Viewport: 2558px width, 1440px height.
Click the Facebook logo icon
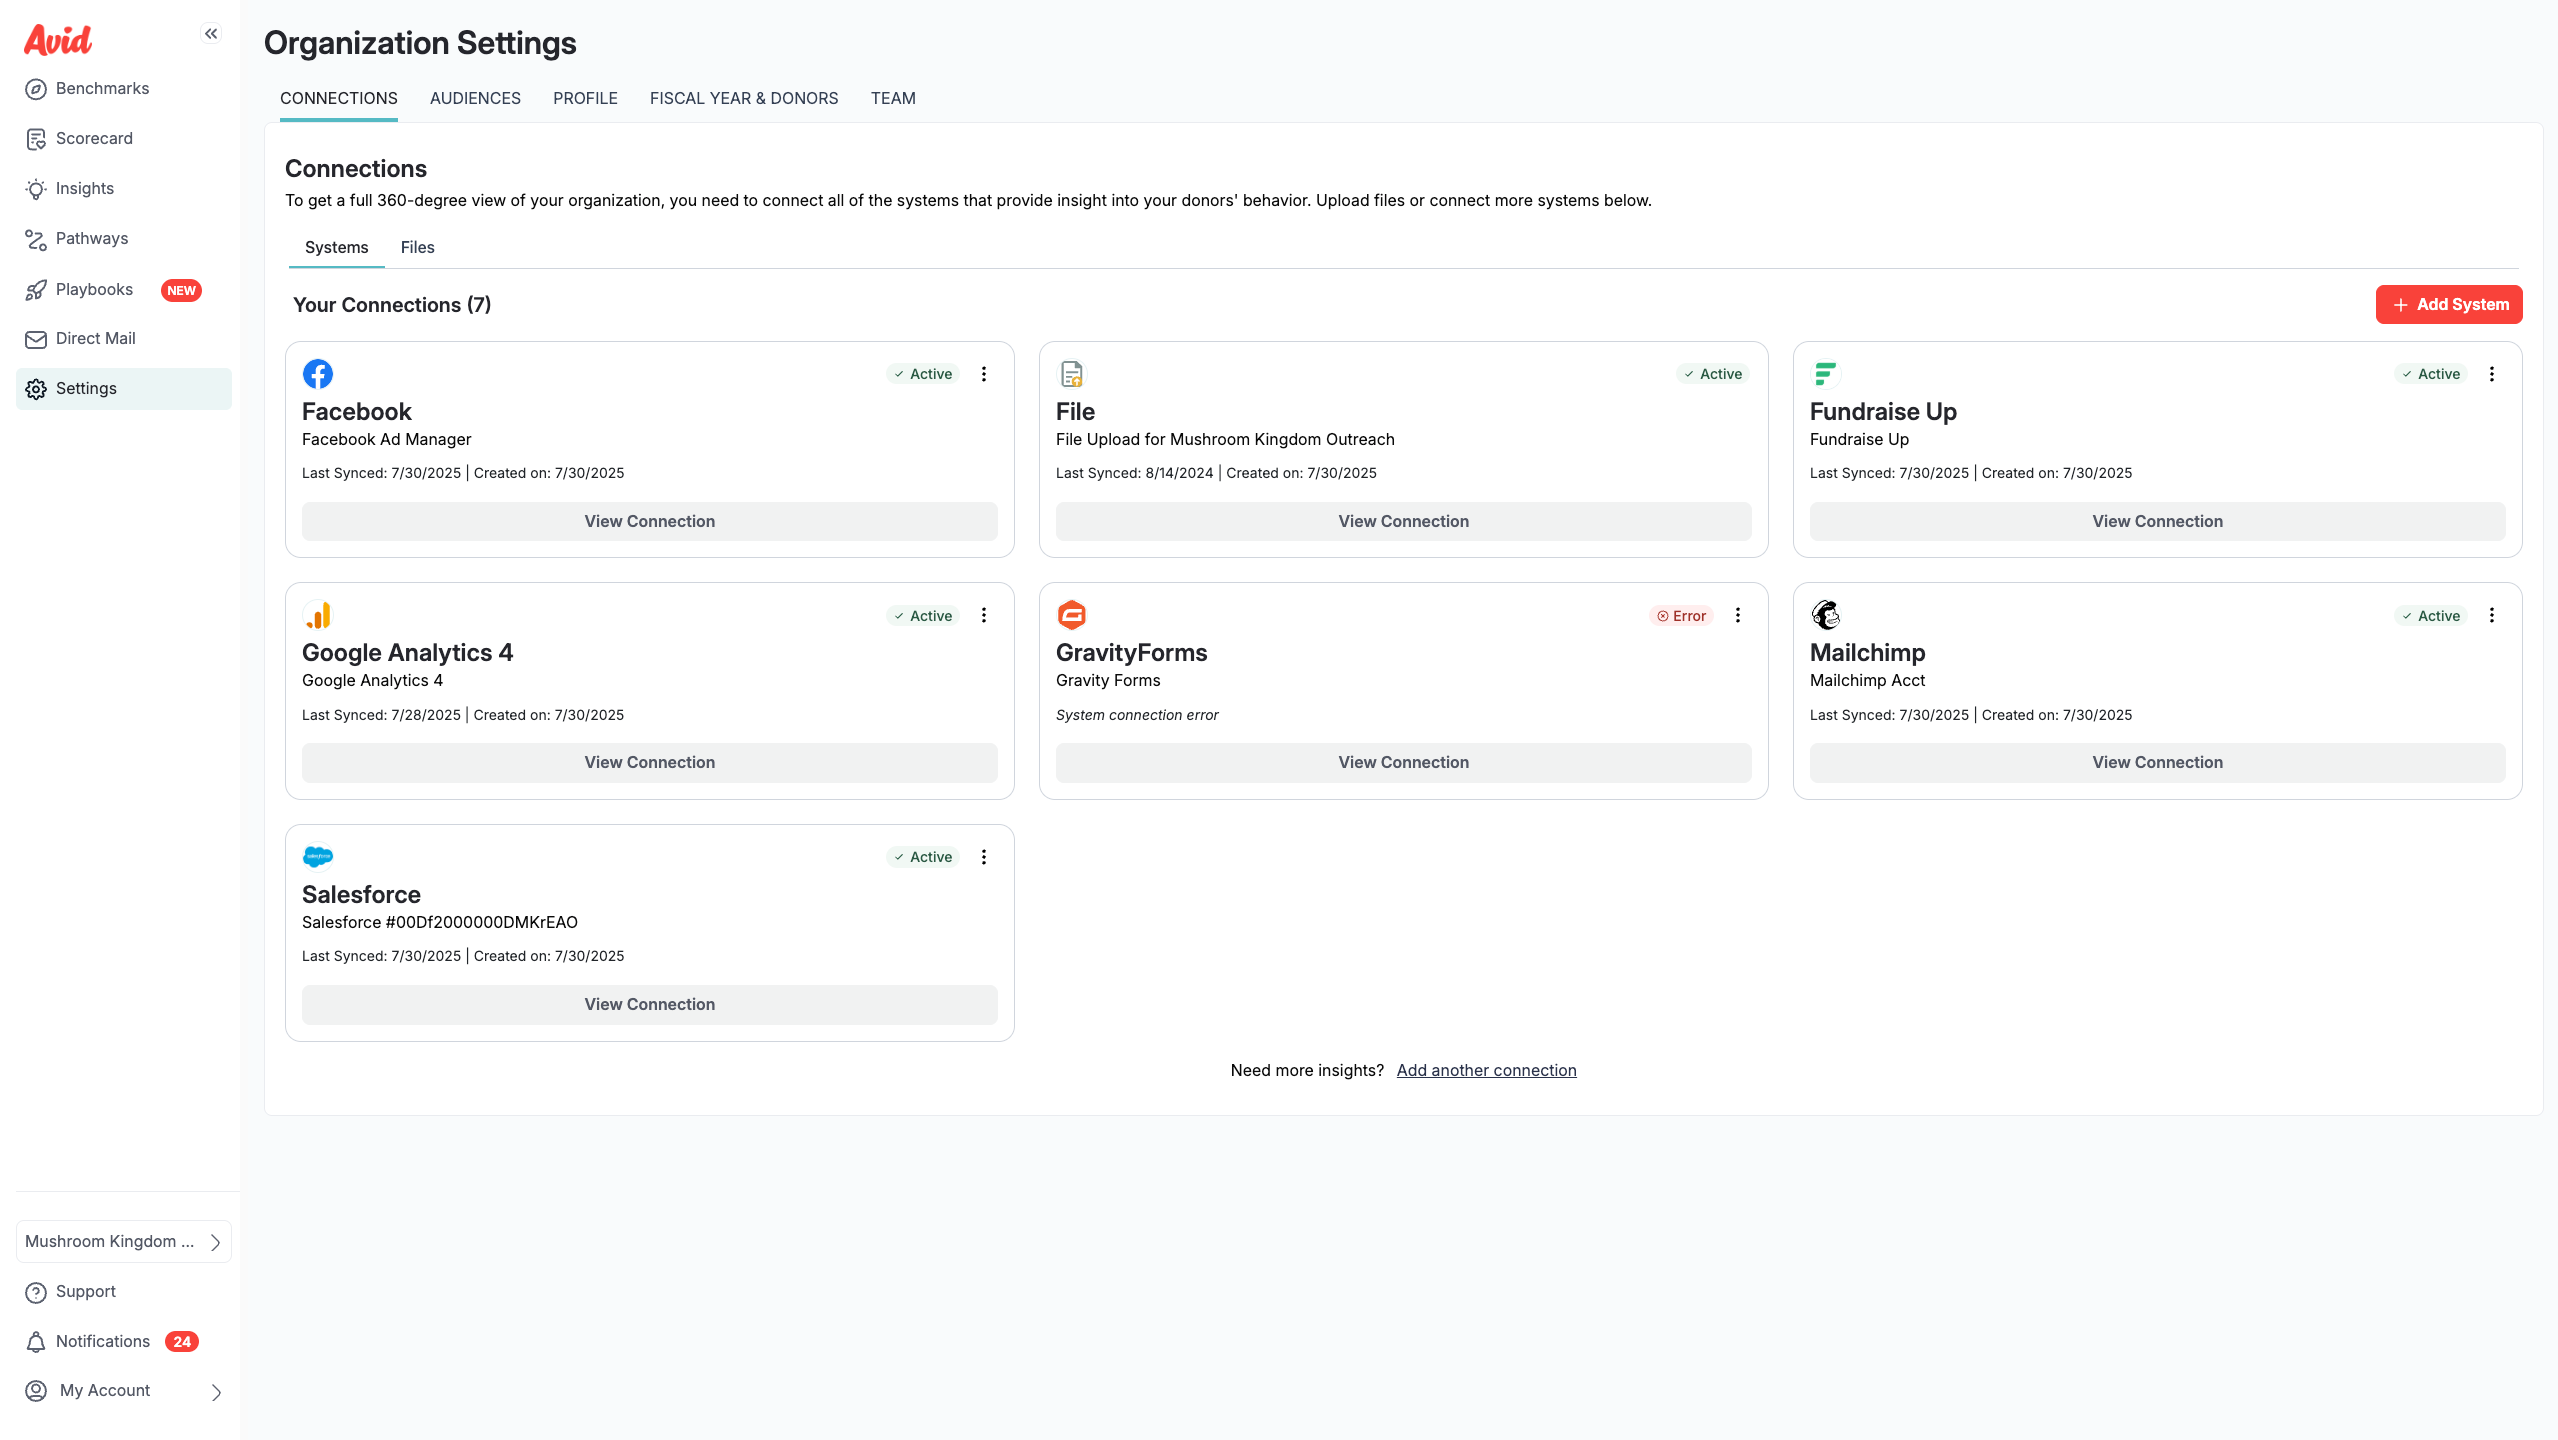click(318, 374)
